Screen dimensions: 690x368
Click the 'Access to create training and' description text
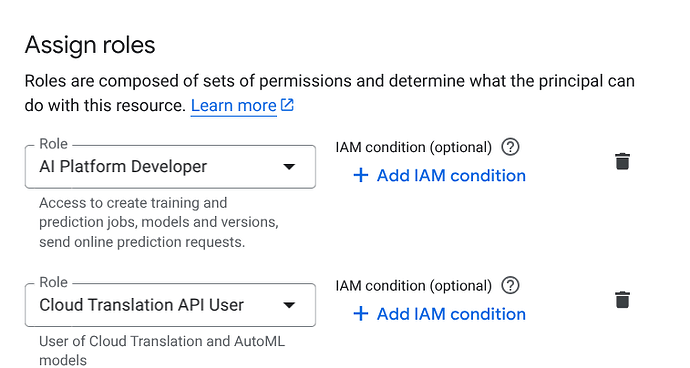(133, 203)
